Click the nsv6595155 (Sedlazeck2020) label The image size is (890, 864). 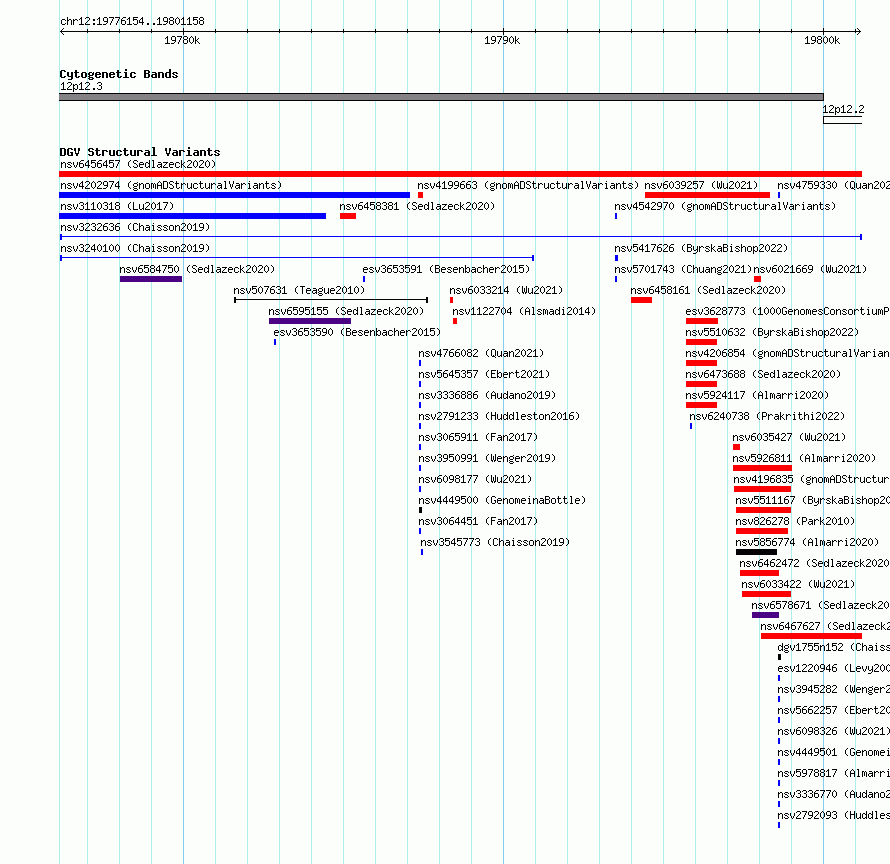(346, 311)
